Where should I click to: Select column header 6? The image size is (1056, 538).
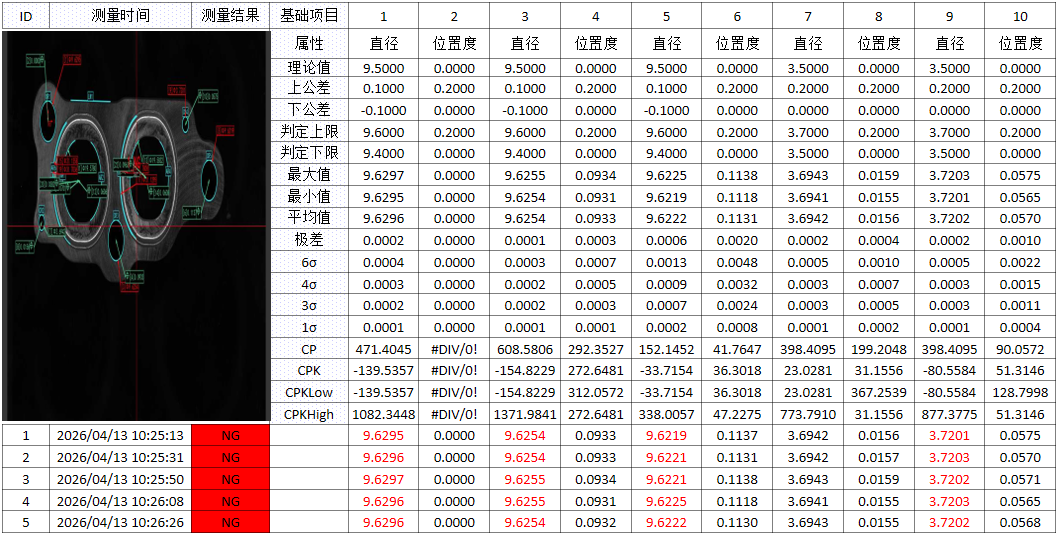737,17
